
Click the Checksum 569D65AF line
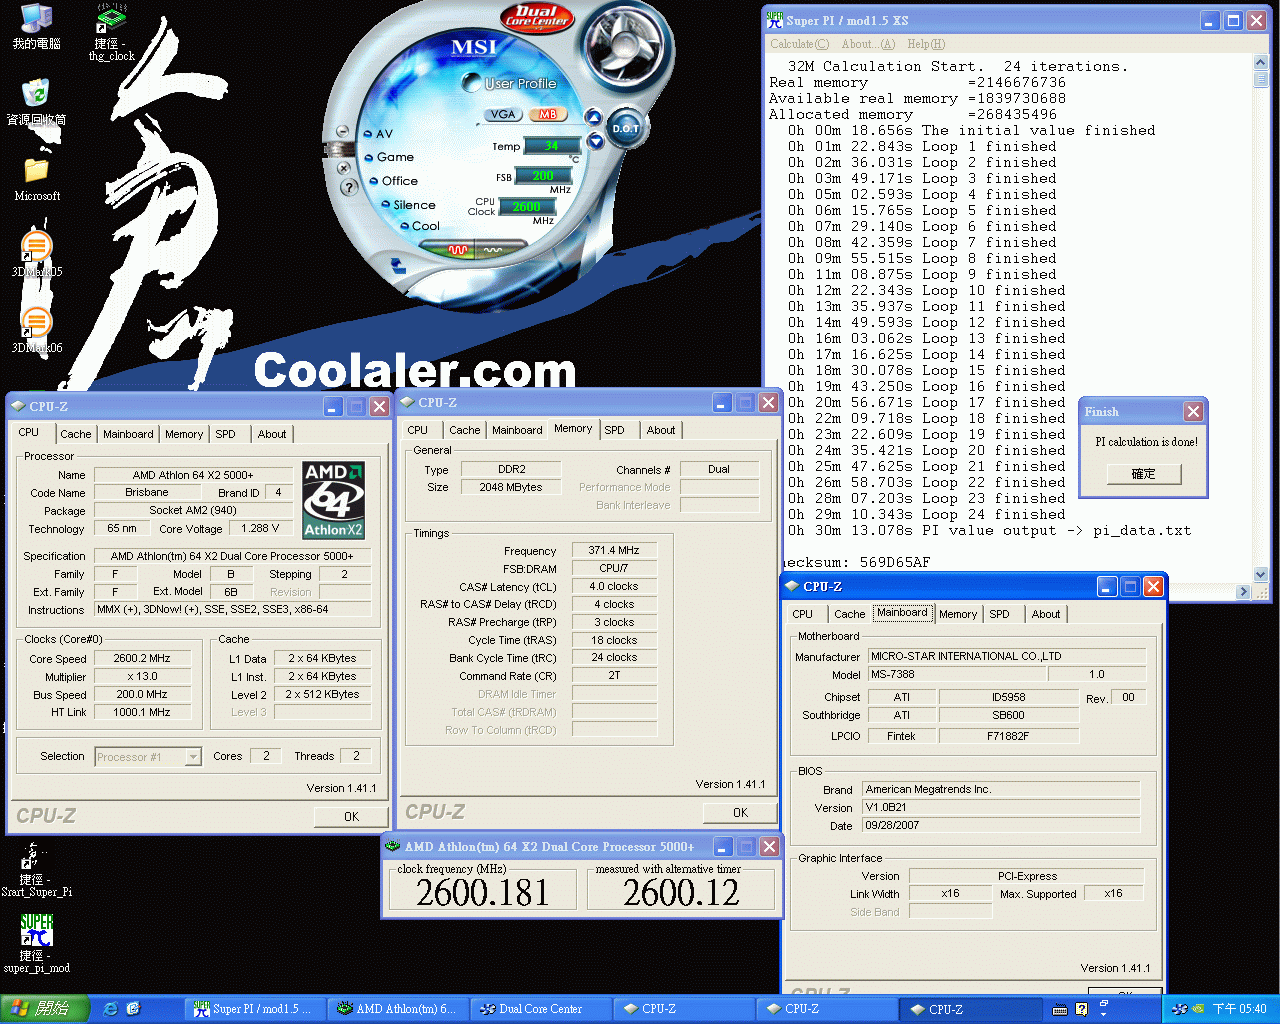(854, 563)
